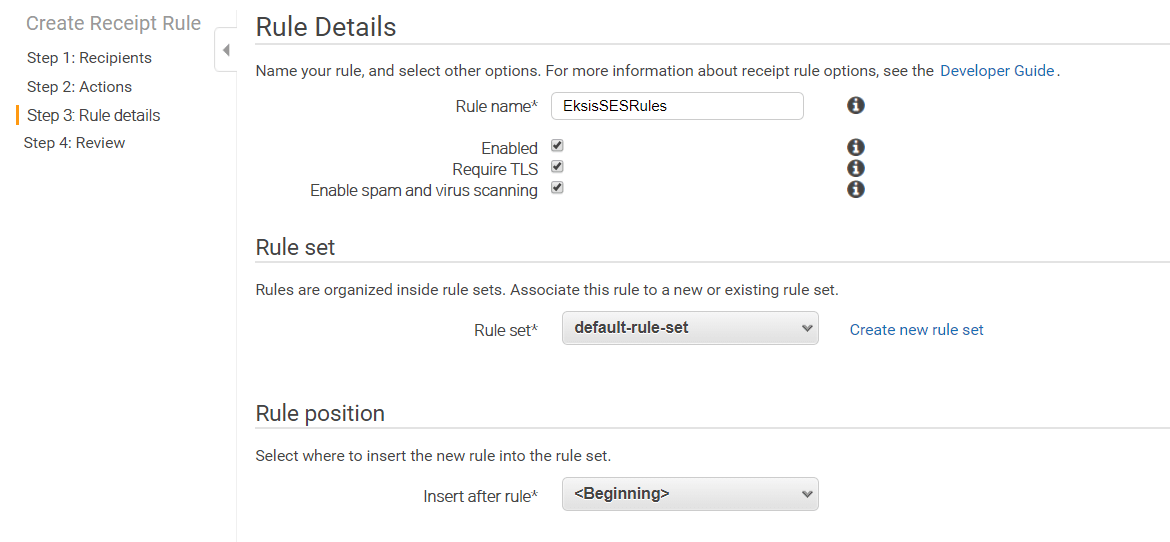
Task: Go to Step 1: Recipients
Action: click(x=90, y=58)
